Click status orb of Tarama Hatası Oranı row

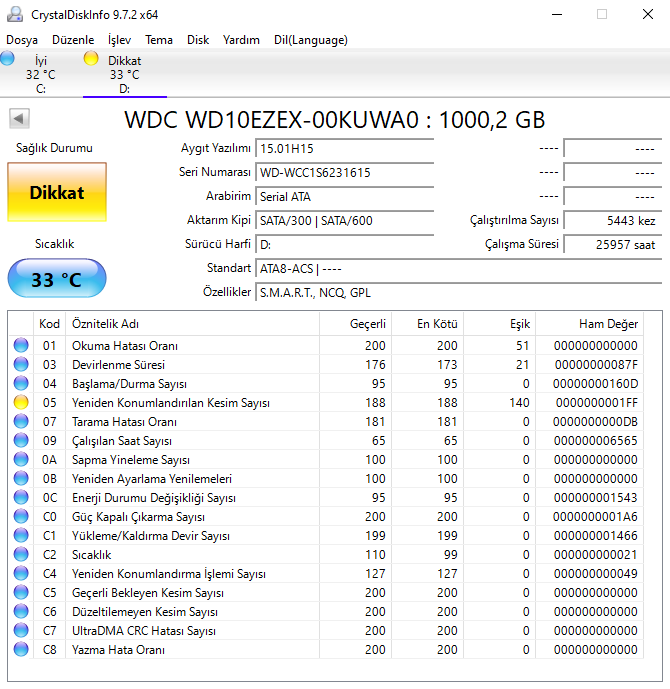pyautogui.click(x=21, y=421)
